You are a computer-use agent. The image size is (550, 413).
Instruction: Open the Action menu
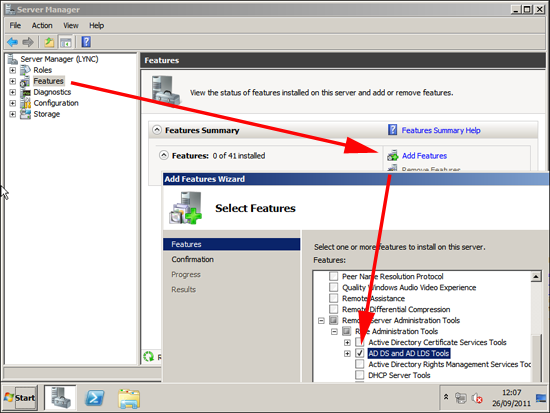[42, 25]
